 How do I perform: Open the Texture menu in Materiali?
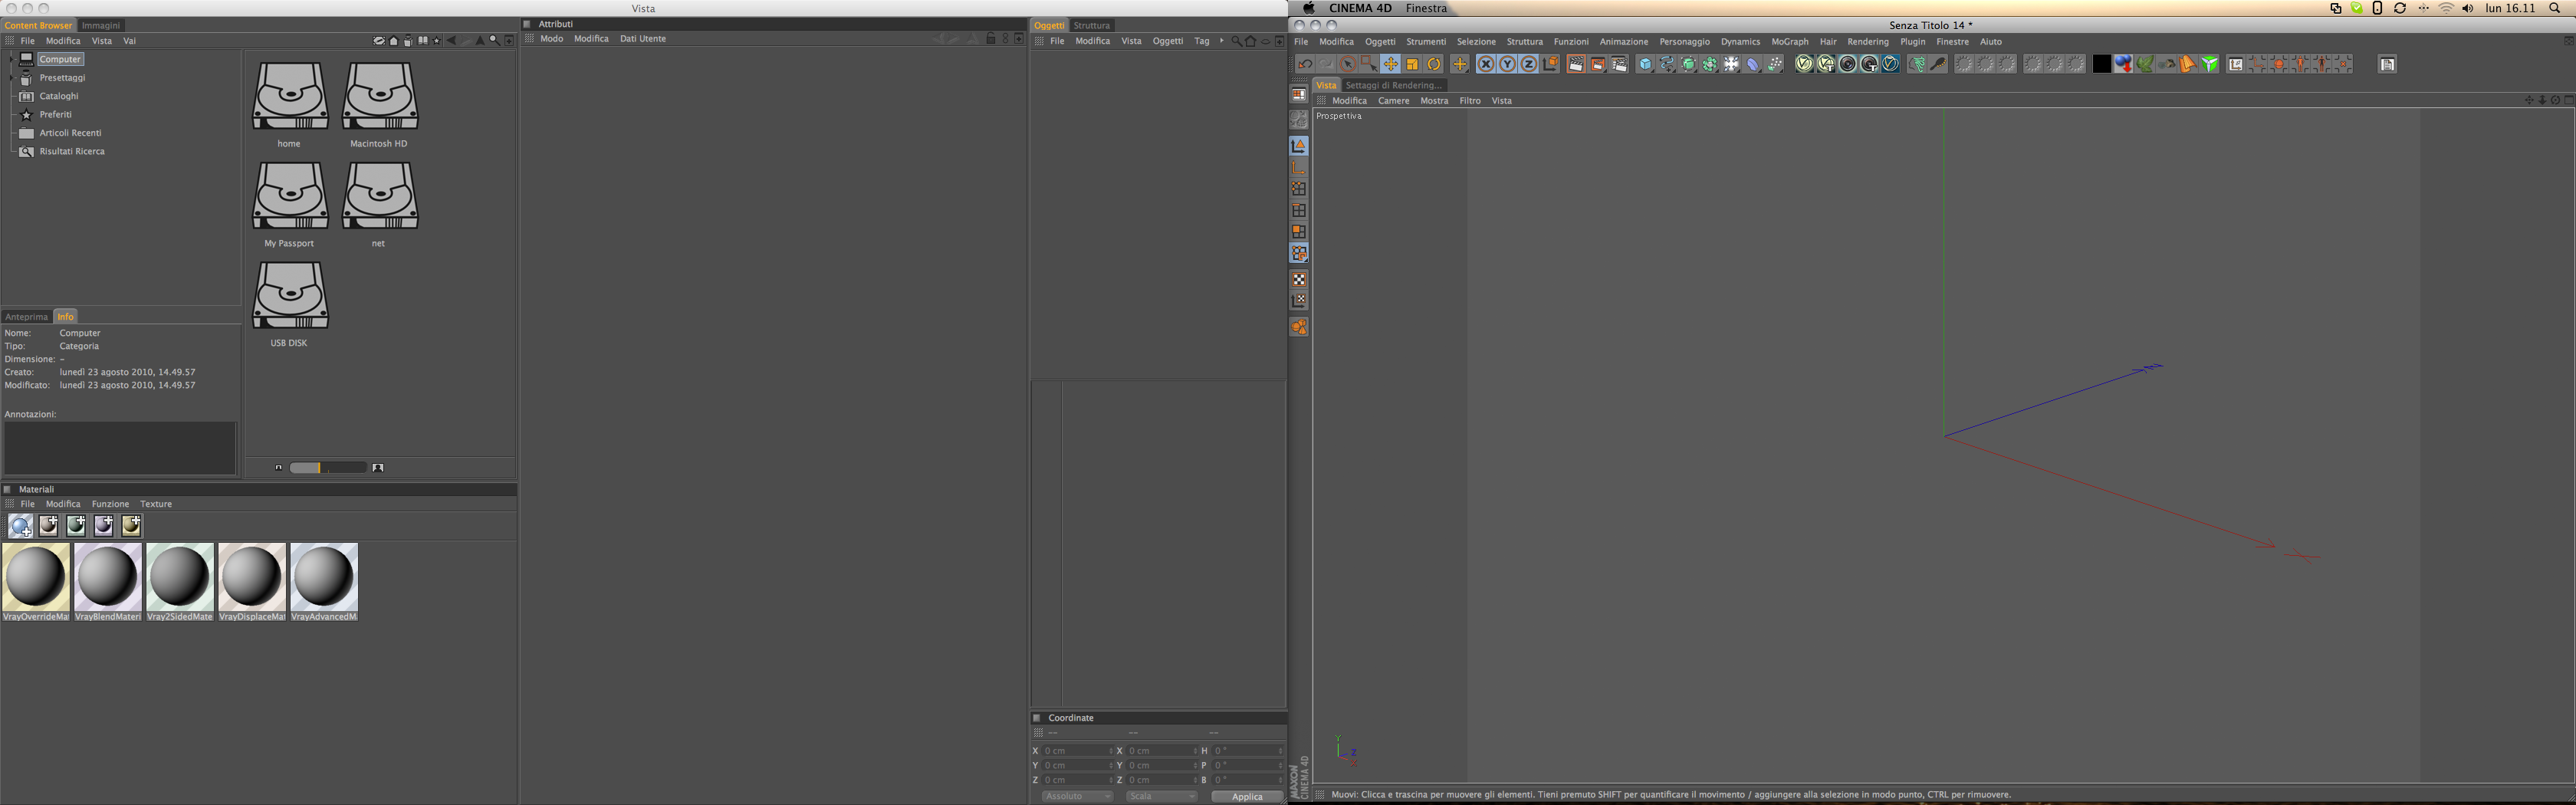click(156, 504)
